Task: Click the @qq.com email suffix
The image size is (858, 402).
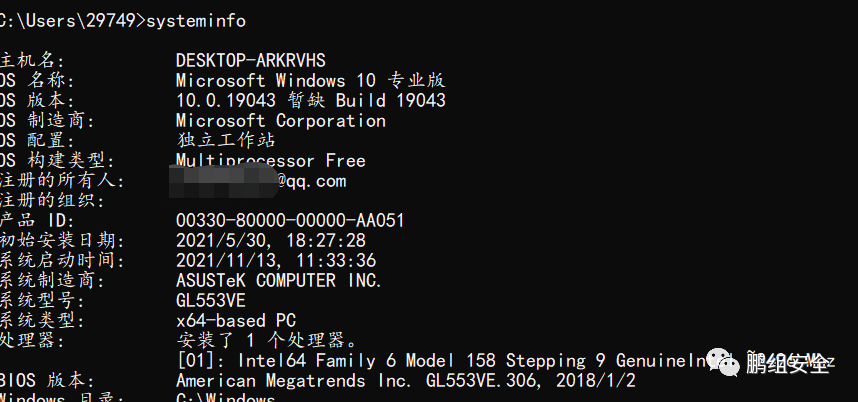Action: pyautogui.click(x=311, y=181)
